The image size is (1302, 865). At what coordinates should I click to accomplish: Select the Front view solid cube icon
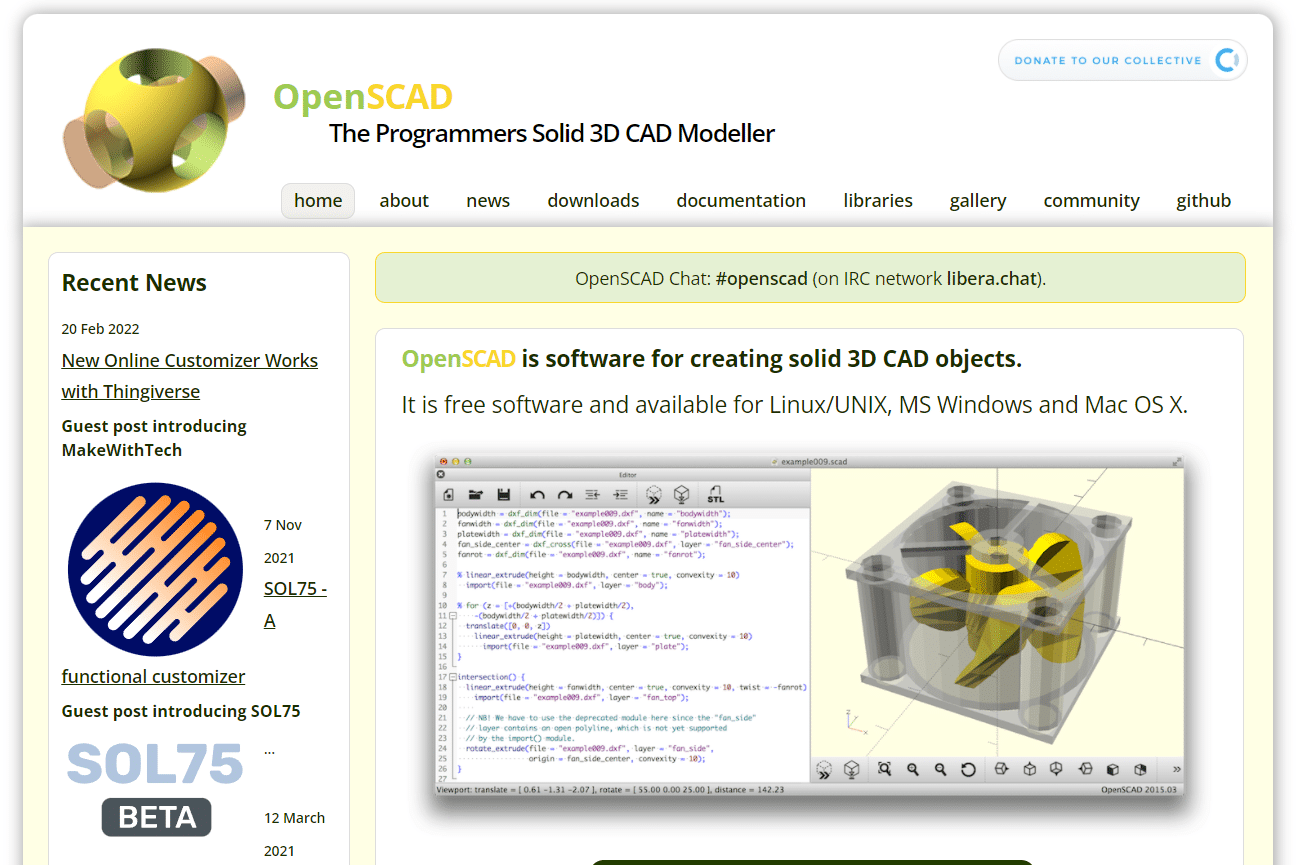point(1112,769)
